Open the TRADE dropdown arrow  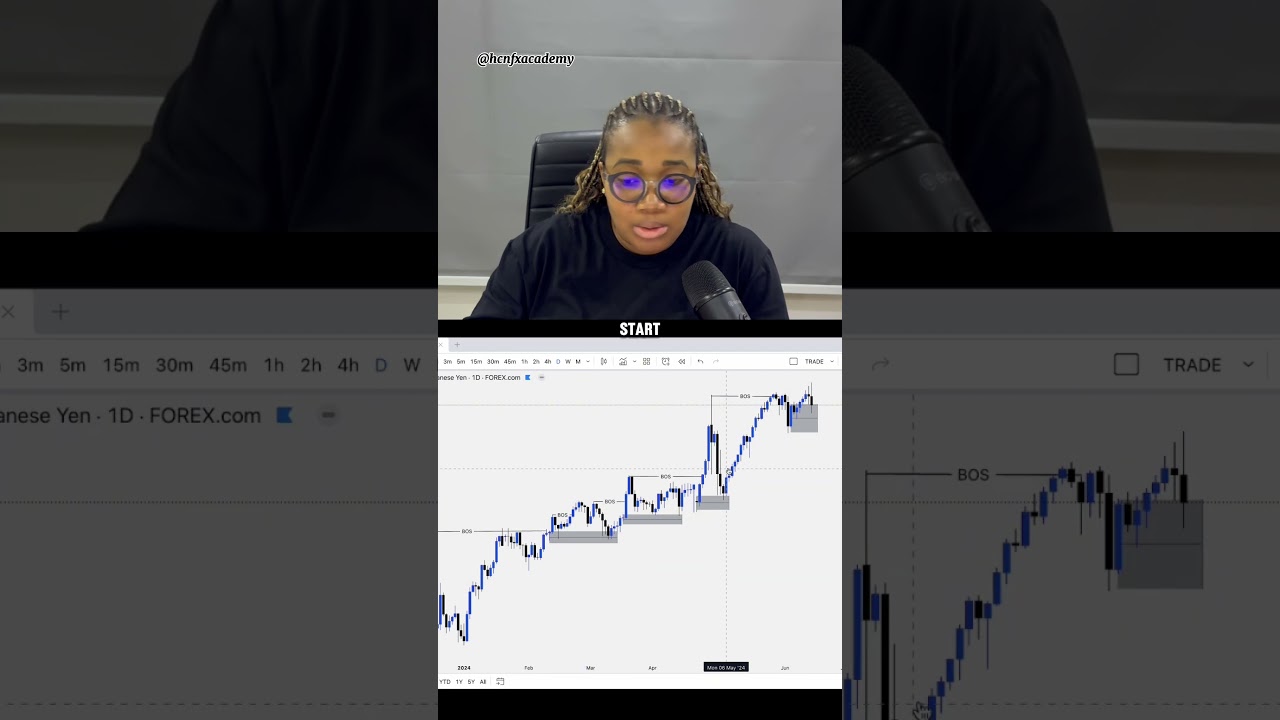click(832, 361)
